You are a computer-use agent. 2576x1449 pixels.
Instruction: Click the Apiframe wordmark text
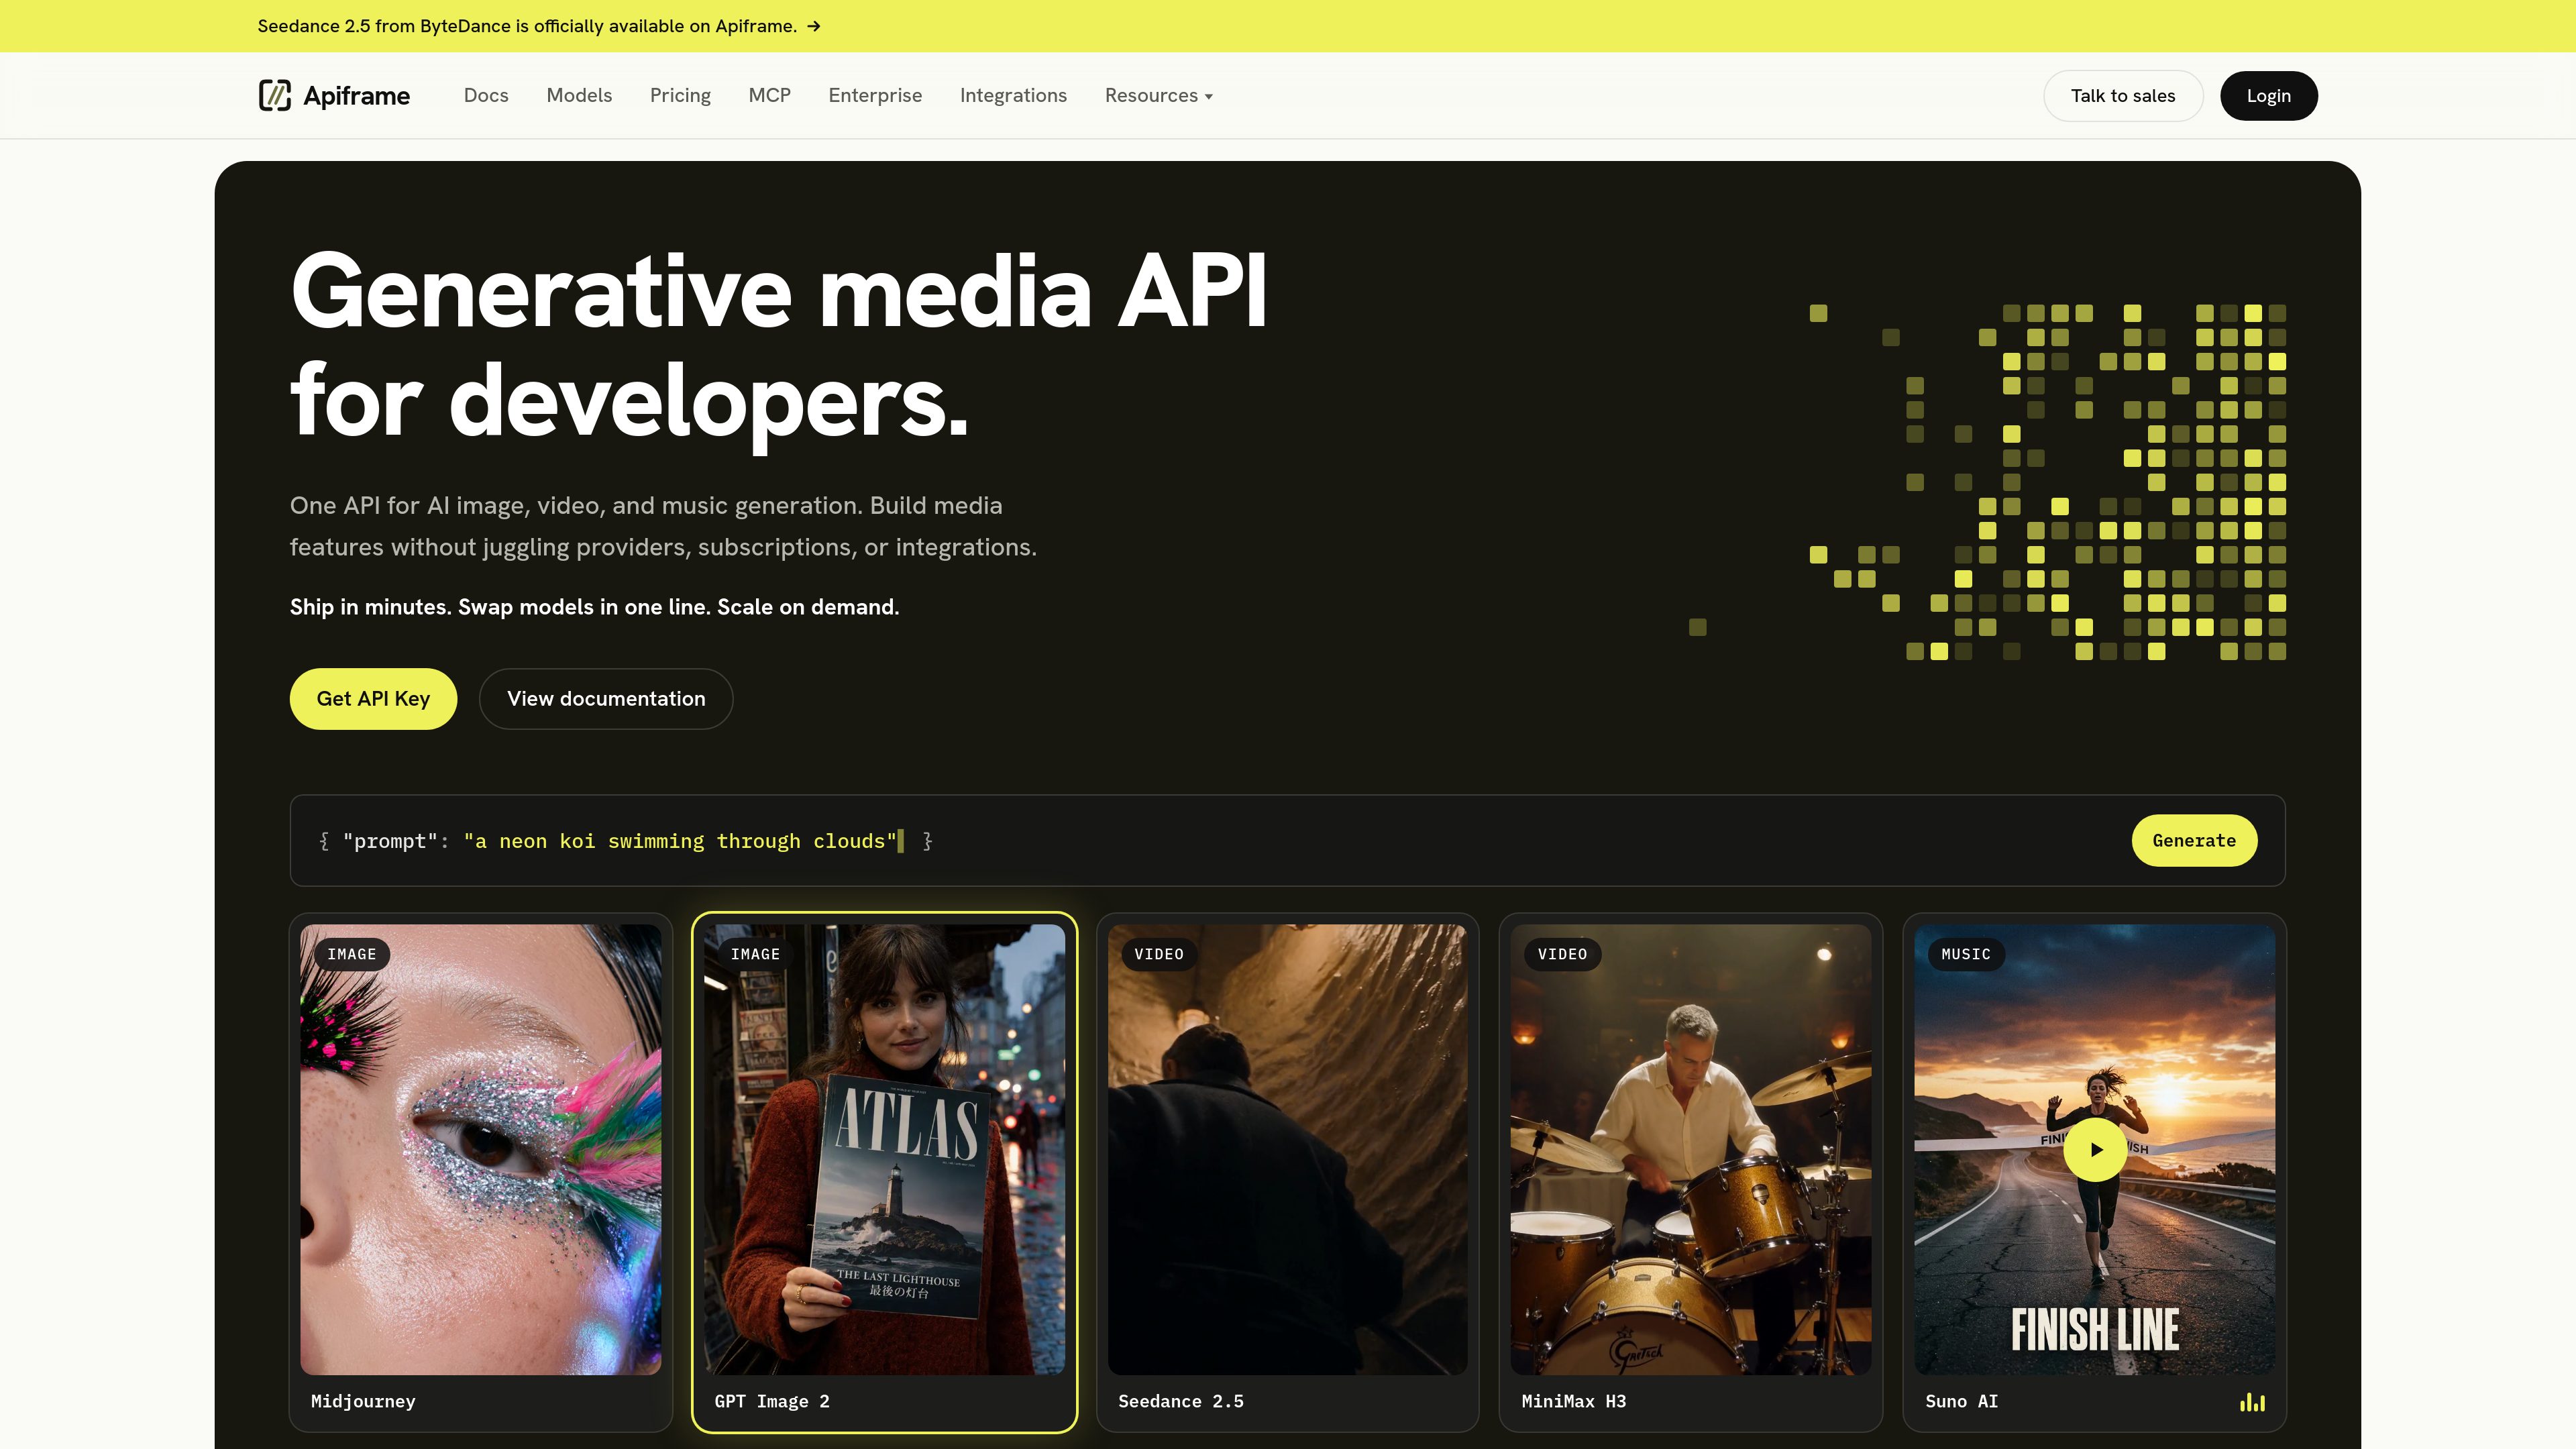click(x=356, y=96)
